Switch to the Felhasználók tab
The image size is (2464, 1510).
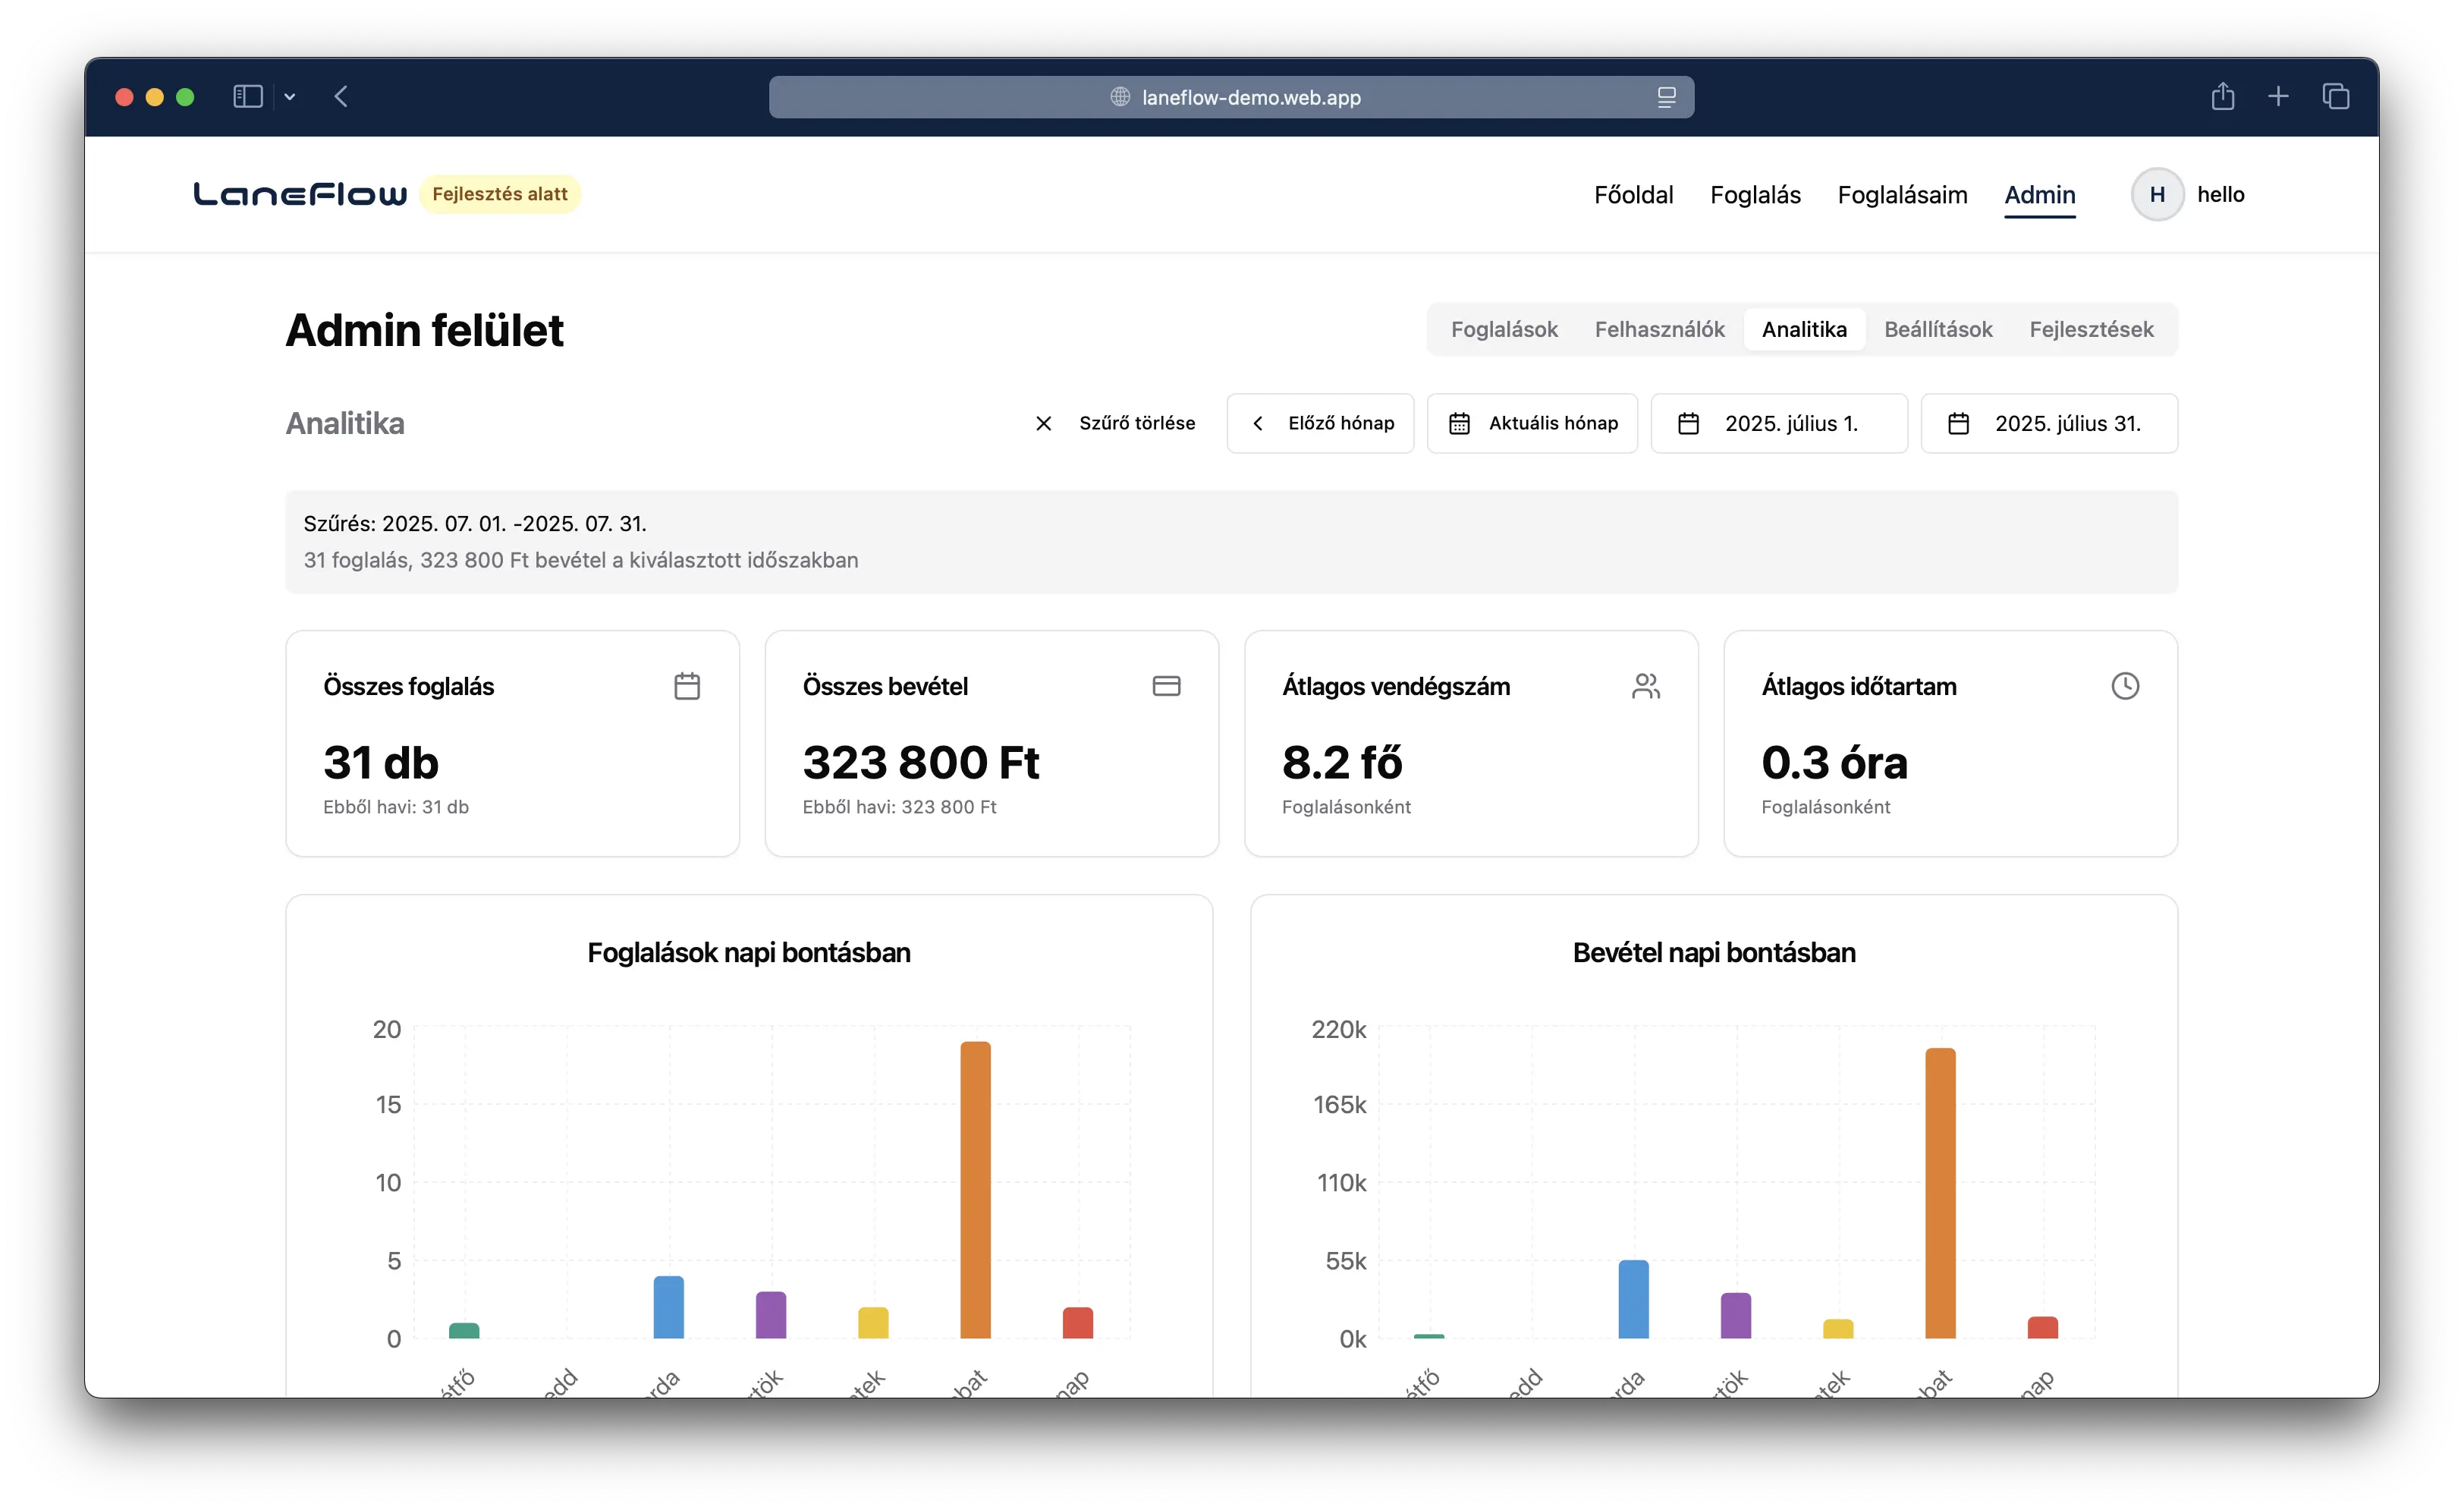(1659, 329)
